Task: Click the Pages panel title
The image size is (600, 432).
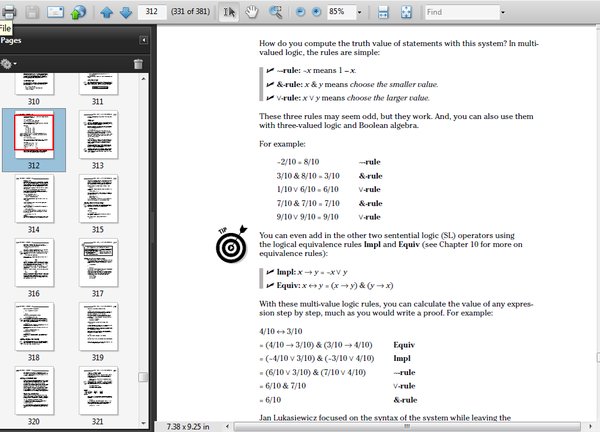Action: 11,40
